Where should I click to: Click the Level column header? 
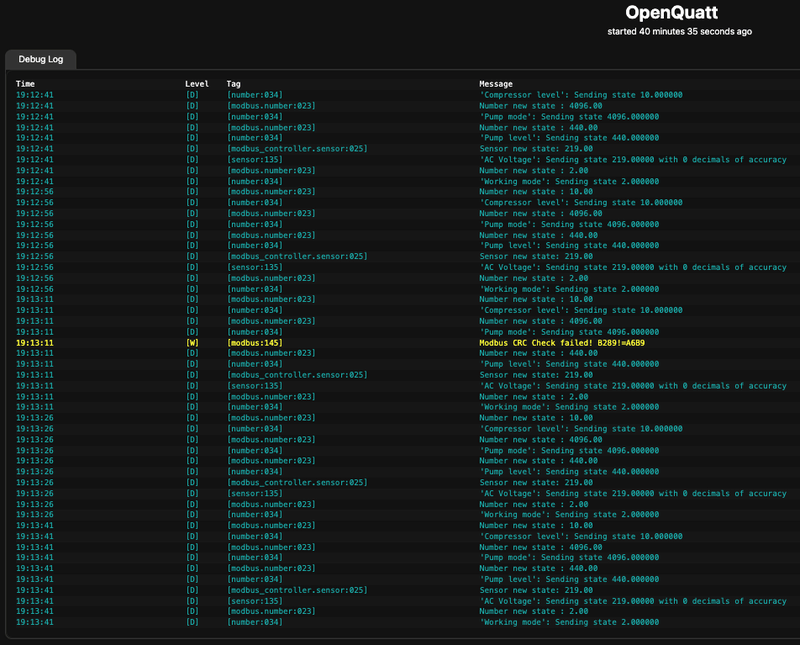197,84
